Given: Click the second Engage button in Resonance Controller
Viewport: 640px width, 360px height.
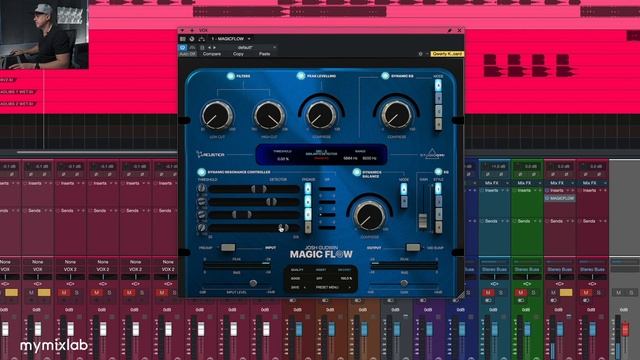Looking at the screenshot, I should 308,201.
